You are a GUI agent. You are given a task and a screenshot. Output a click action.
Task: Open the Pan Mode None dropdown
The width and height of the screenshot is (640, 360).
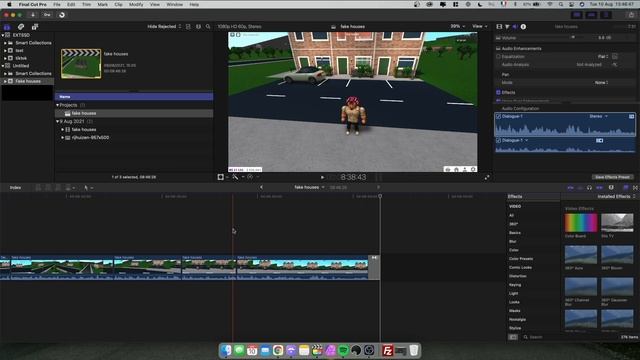pos(601,82)
